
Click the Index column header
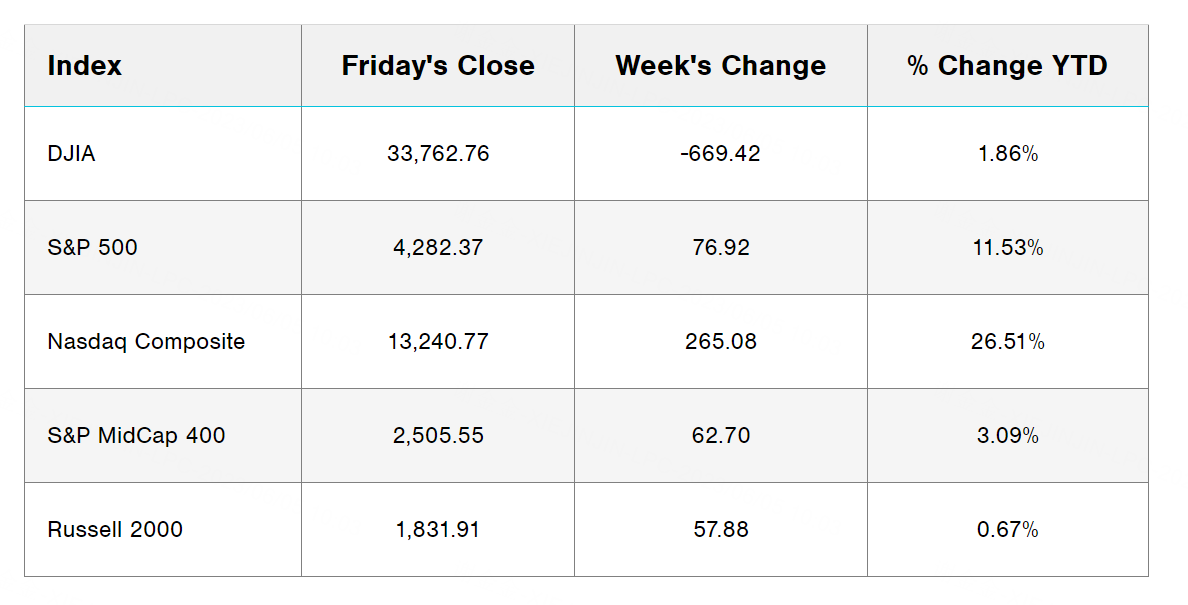(x=85, y=66)
